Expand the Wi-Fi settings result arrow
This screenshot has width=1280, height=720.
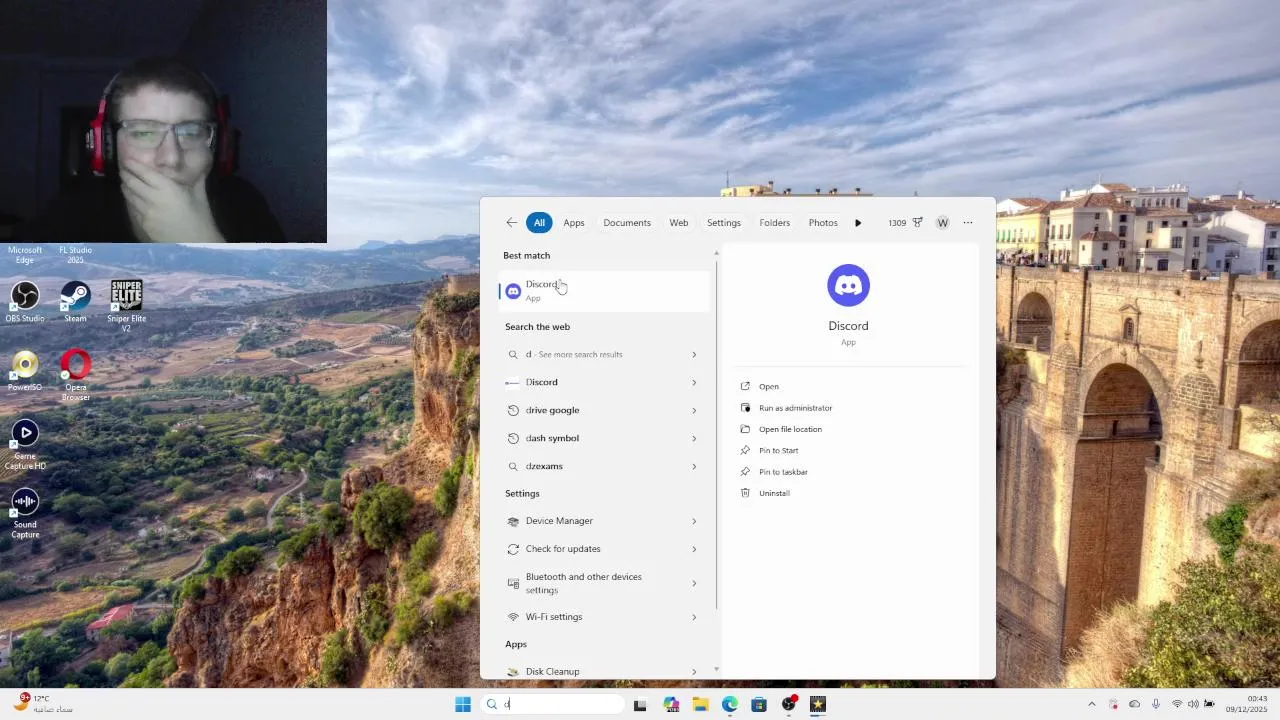point(694,617)
